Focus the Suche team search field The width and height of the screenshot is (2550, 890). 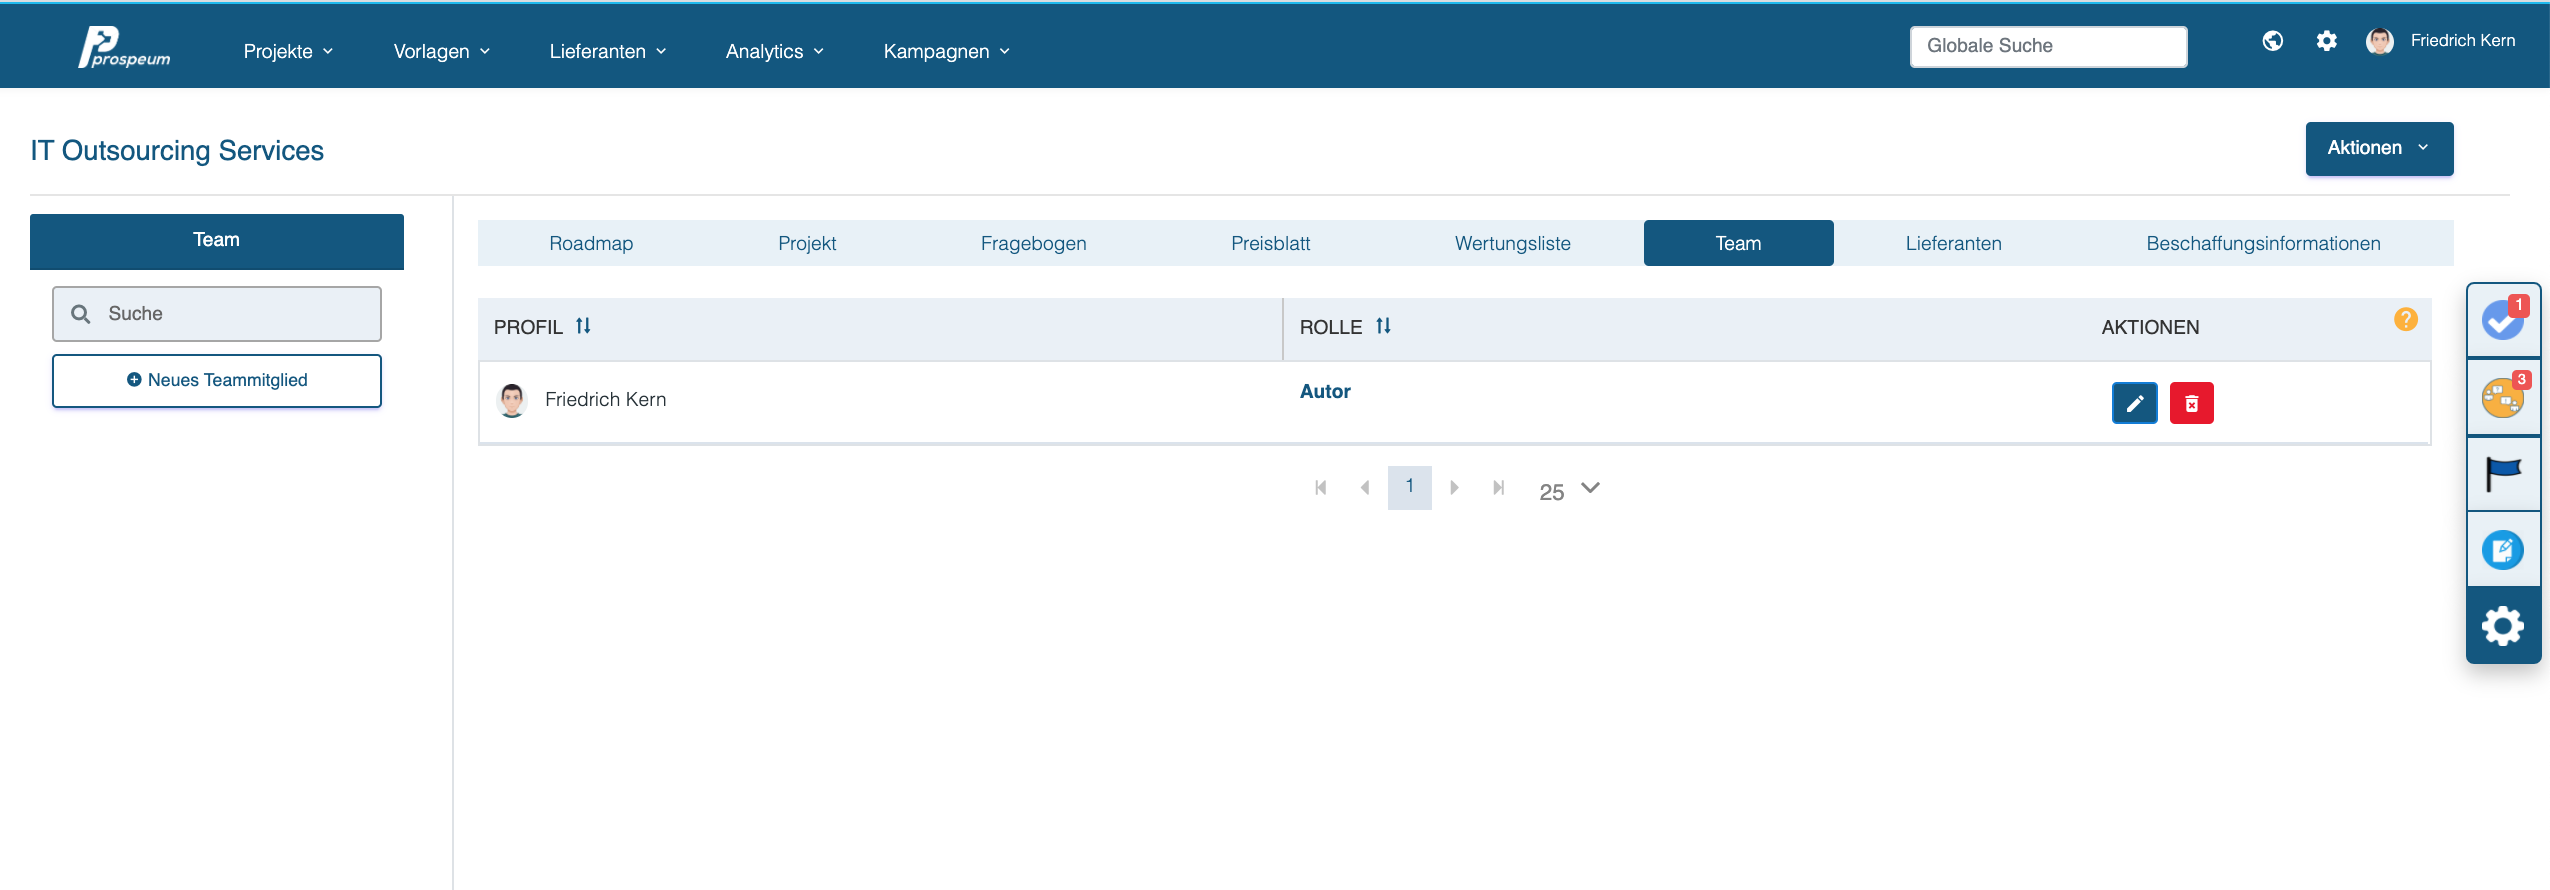(x=217, y=314)
